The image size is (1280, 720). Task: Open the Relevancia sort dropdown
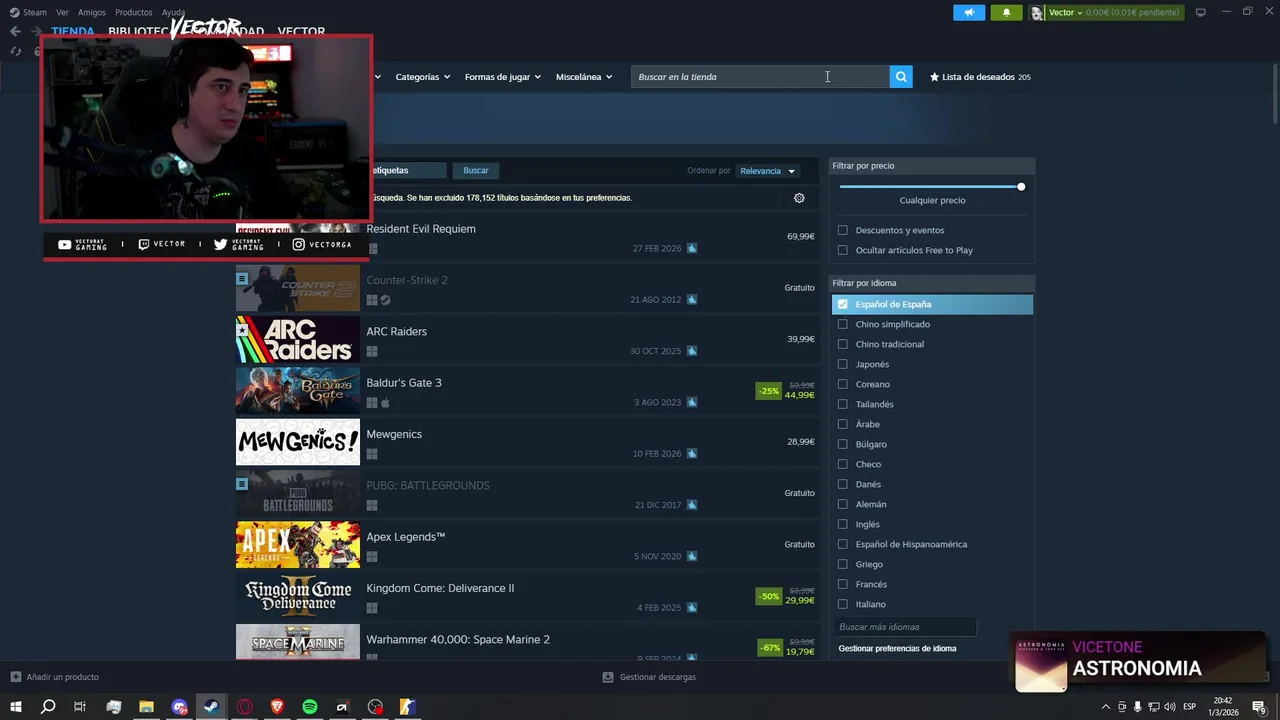click(767, 171)
